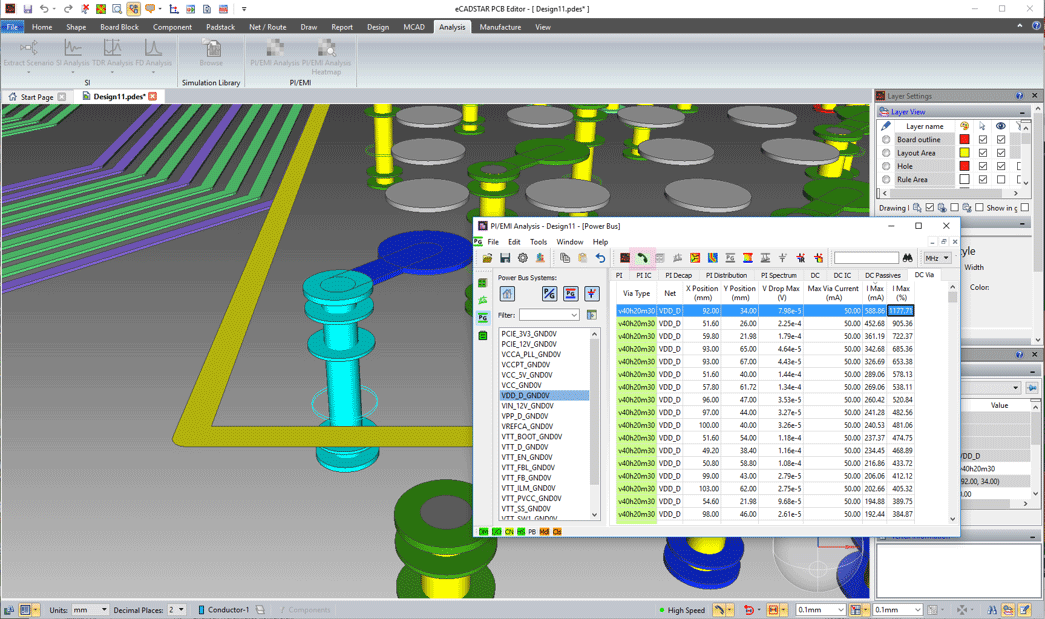Click Redo arrow in eCADSTAR title bar
The height and width of the screenshot is (619, 1045).
[x=68, y=9]
